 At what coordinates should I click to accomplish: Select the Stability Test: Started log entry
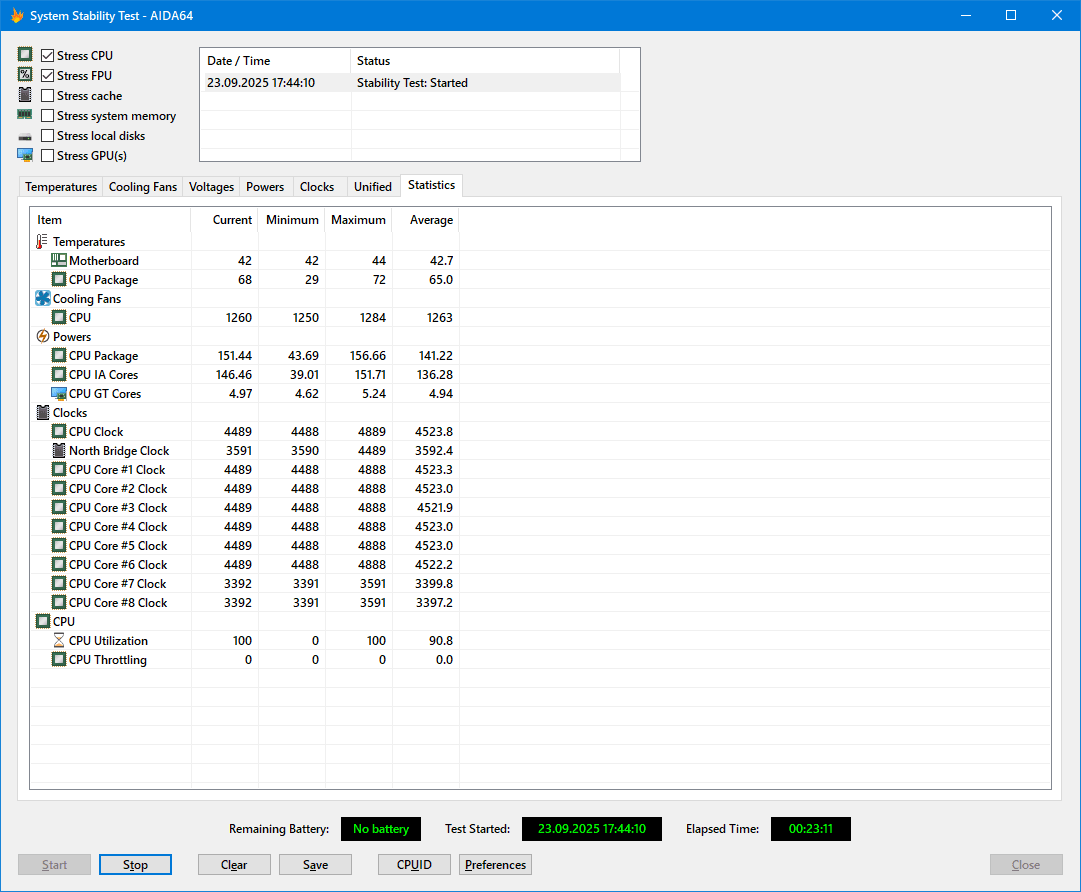(x=412, y=83)
